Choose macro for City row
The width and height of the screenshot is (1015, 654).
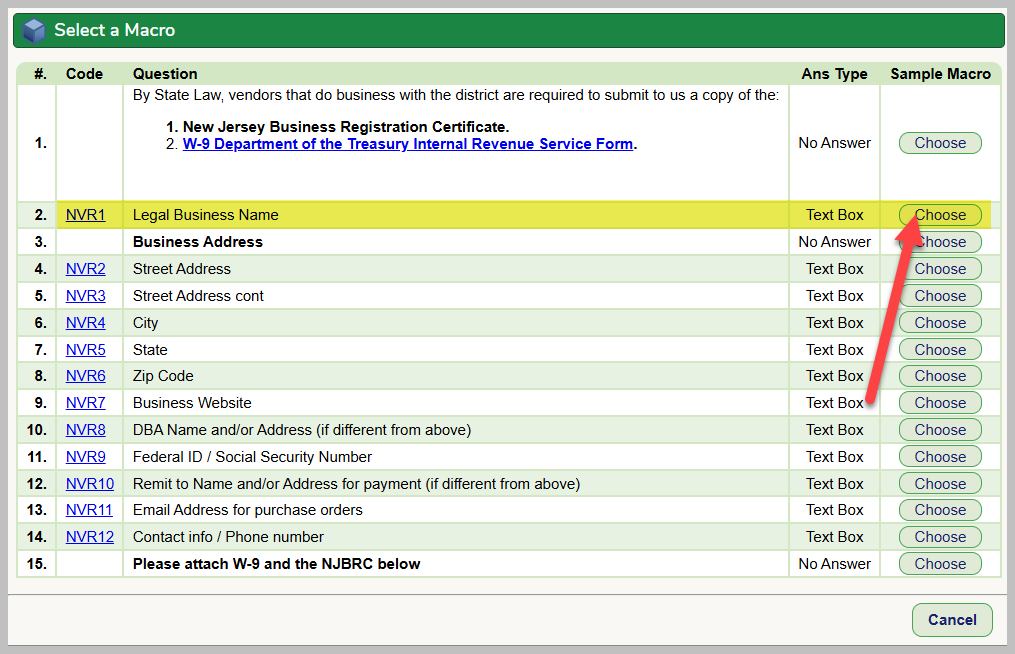(940, 322)
